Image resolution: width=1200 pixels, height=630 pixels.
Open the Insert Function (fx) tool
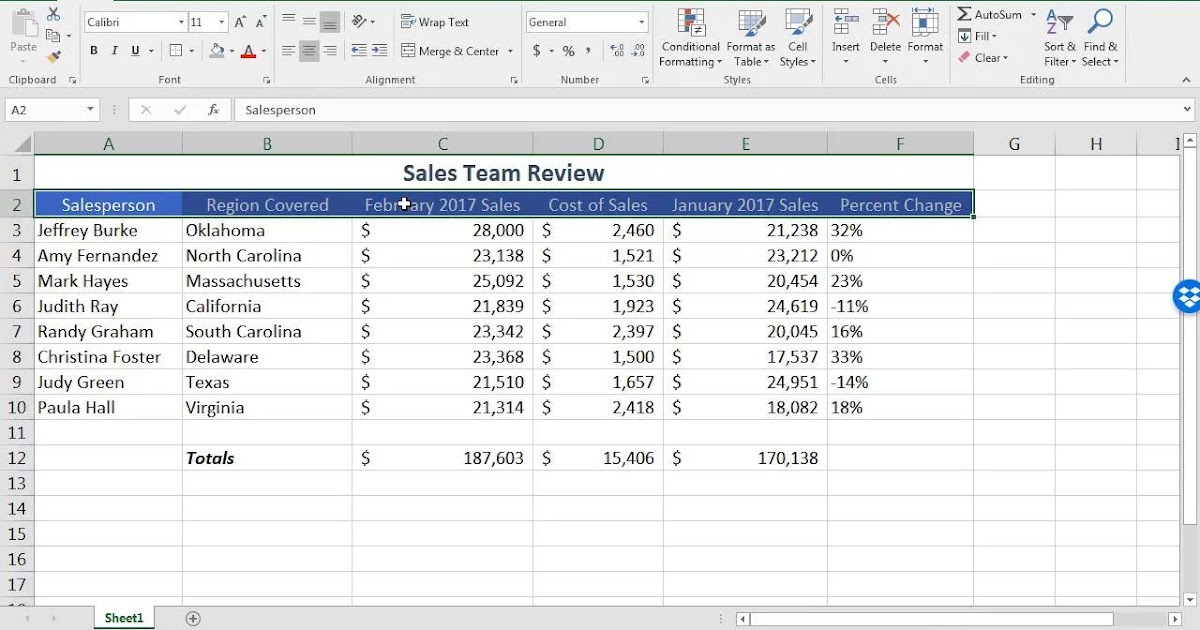click(213, 110)
